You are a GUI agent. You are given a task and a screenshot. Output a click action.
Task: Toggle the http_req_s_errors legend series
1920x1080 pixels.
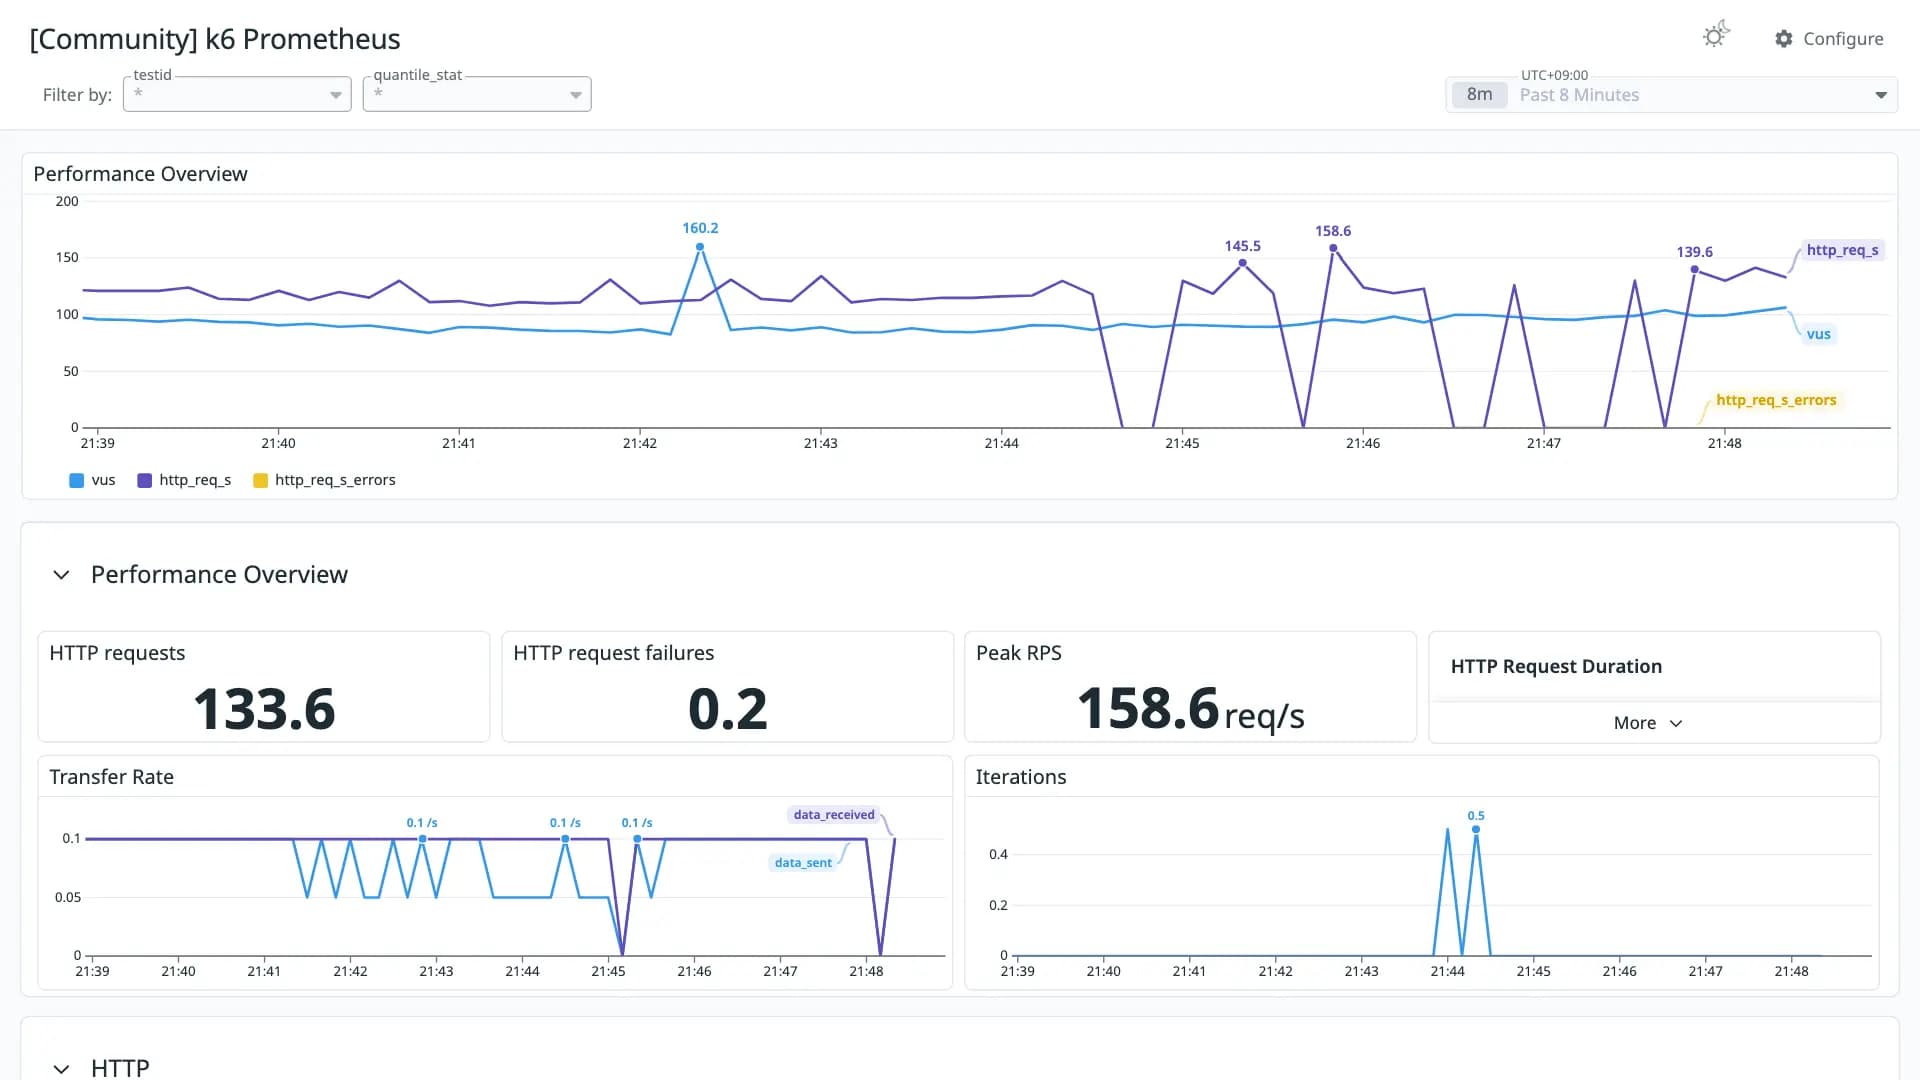325,480
